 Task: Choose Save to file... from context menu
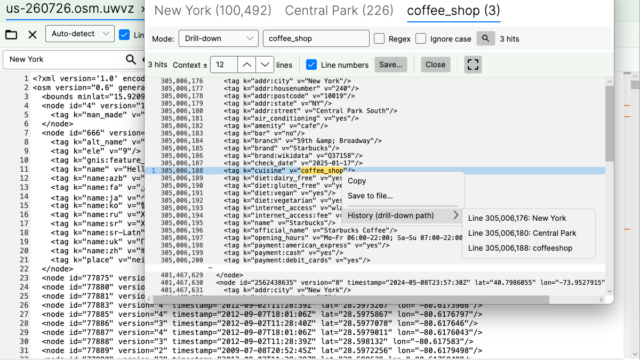370,196
